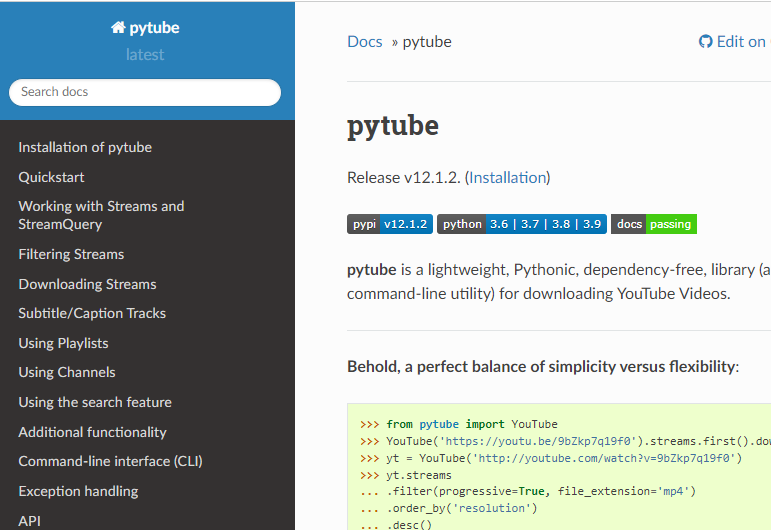Click the docs passing badge
This screenshot has height=530, width=771.
pyautogui.click(x=654, y=224)
